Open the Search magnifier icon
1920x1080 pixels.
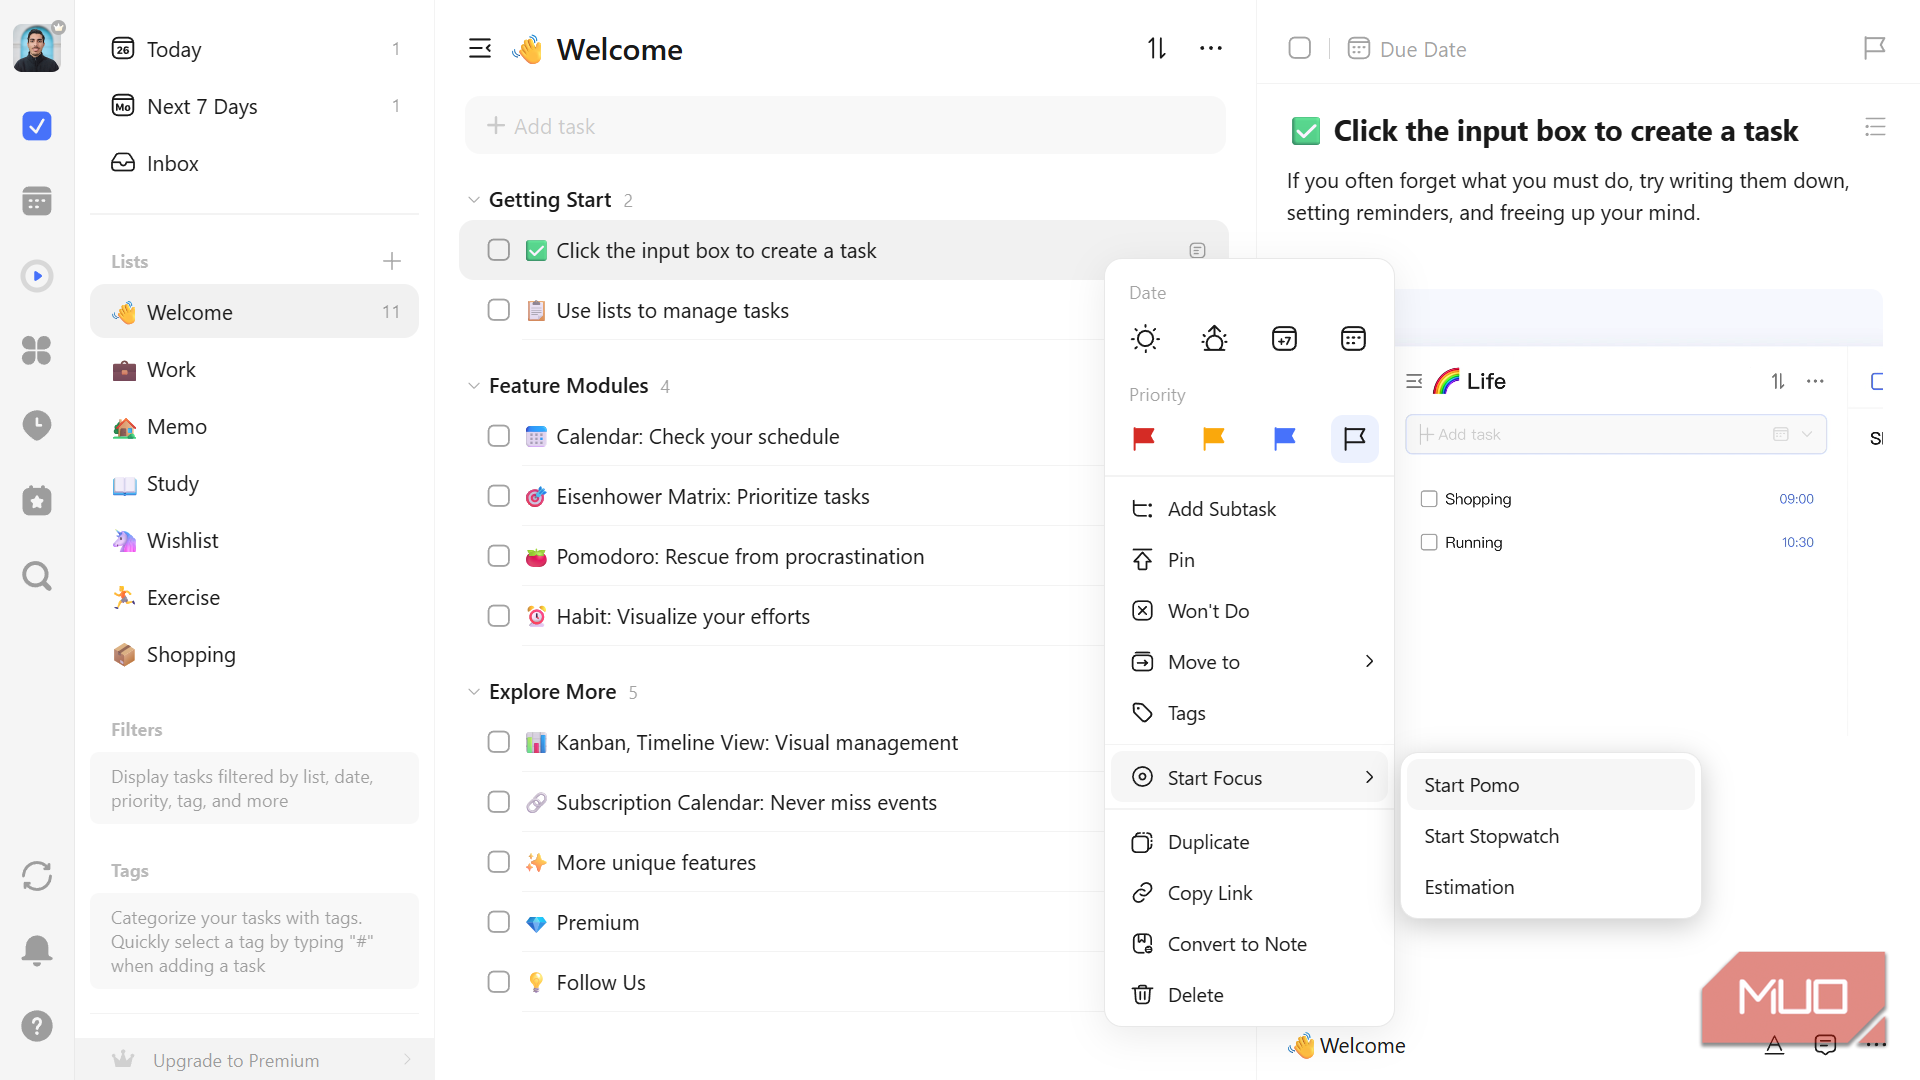37,576
